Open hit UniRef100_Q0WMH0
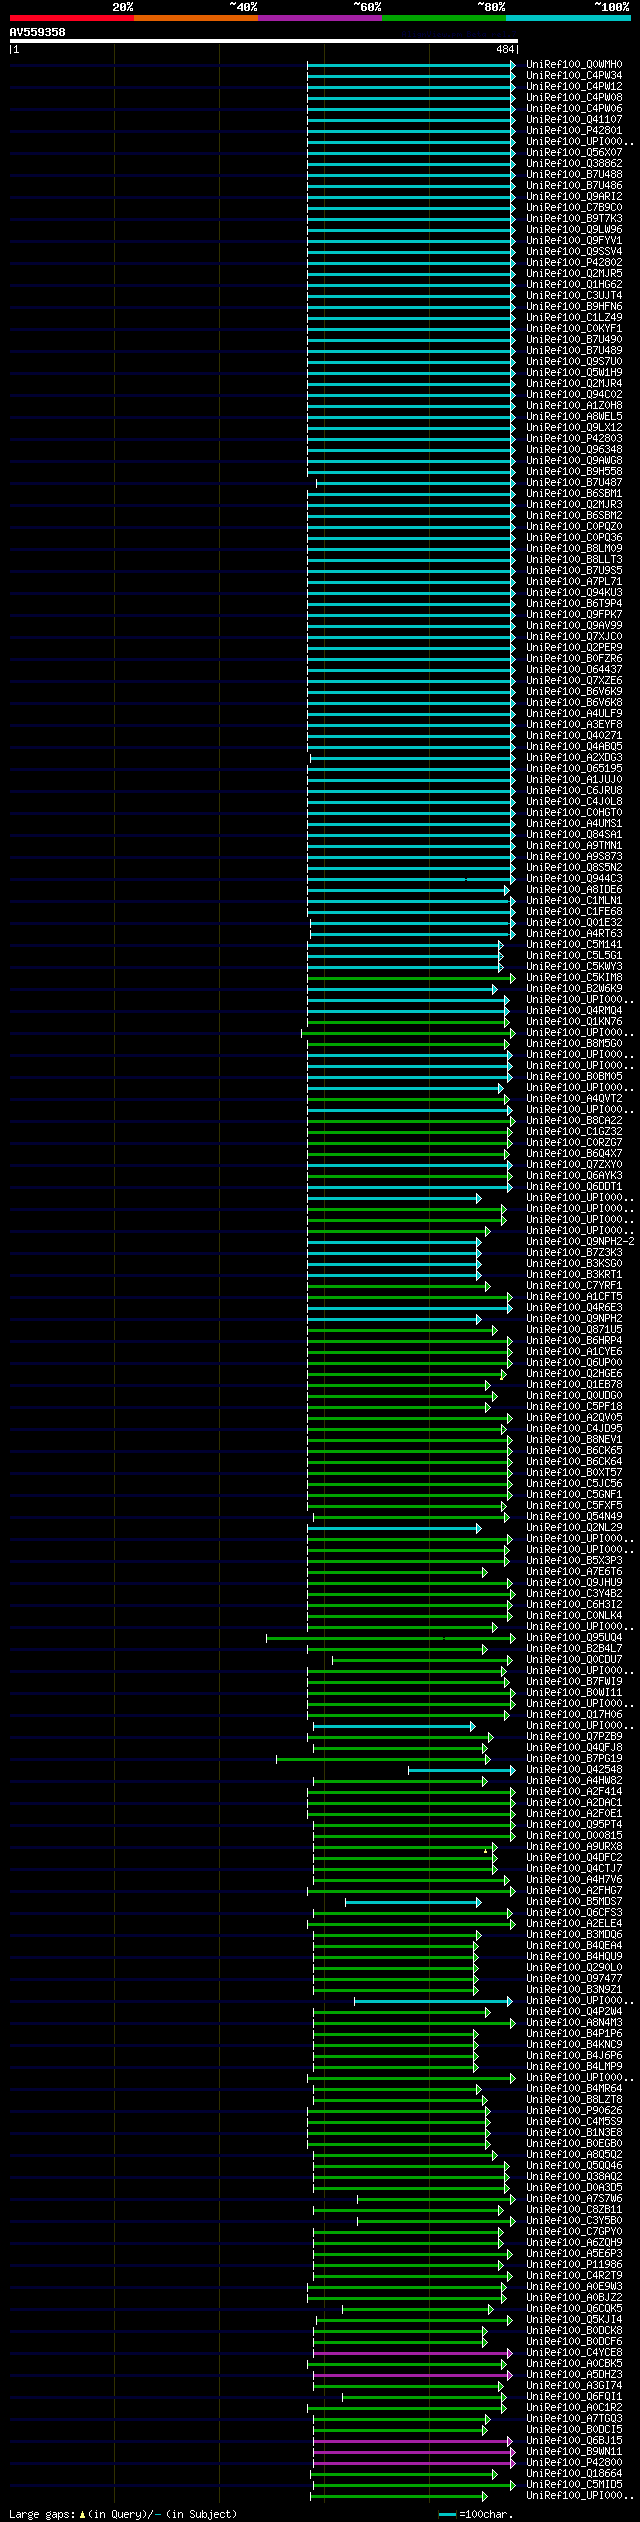Viewport: 640px width, 2522px height. (x=574, y=64)
